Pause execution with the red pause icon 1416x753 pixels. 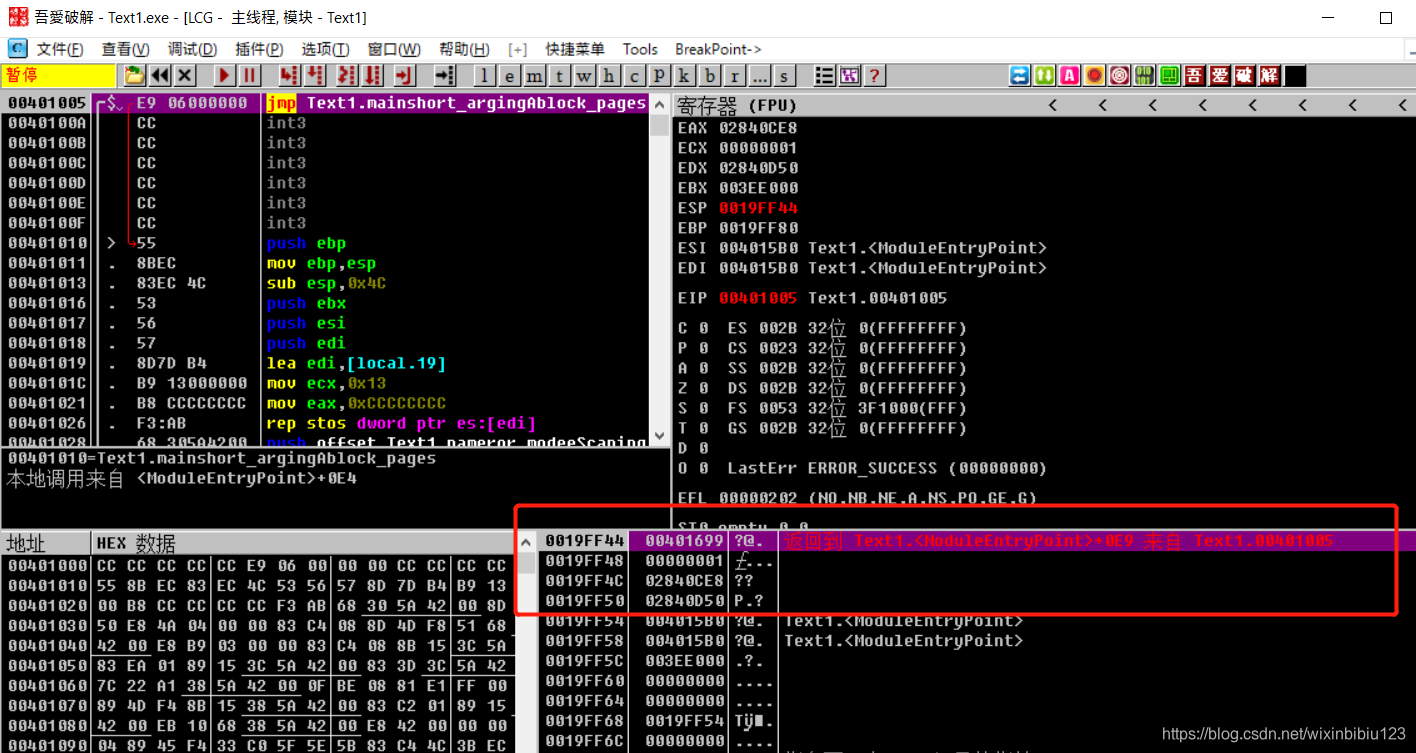[x=249, y=76]
